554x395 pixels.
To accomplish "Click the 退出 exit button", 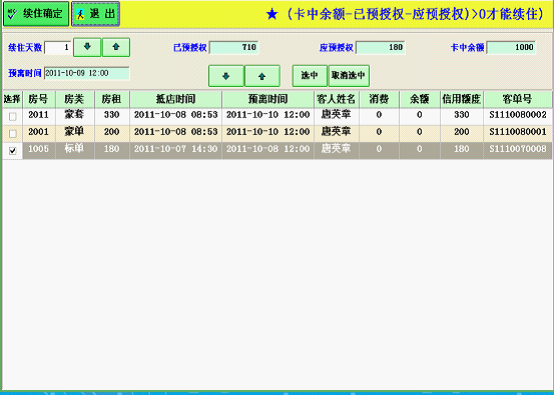I will click(95, 14).
